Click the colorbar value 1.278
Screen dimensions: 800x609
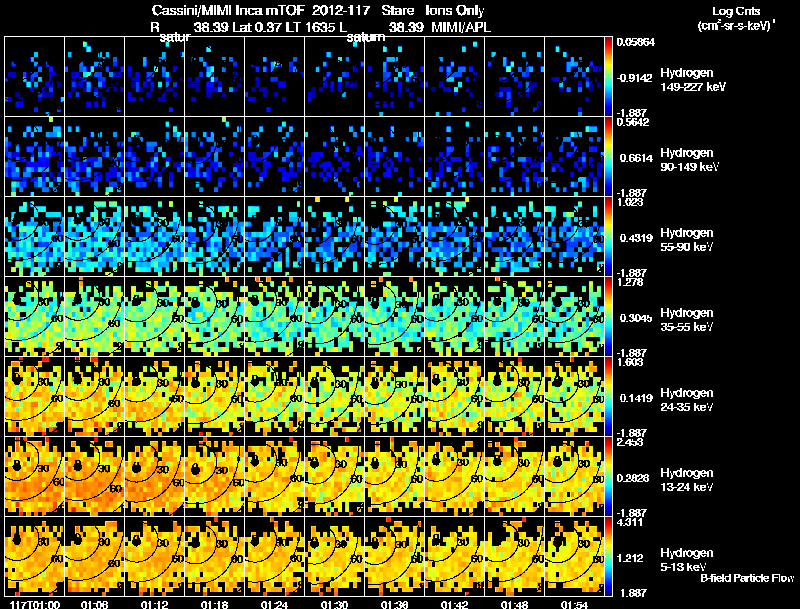tap(630, 282)
